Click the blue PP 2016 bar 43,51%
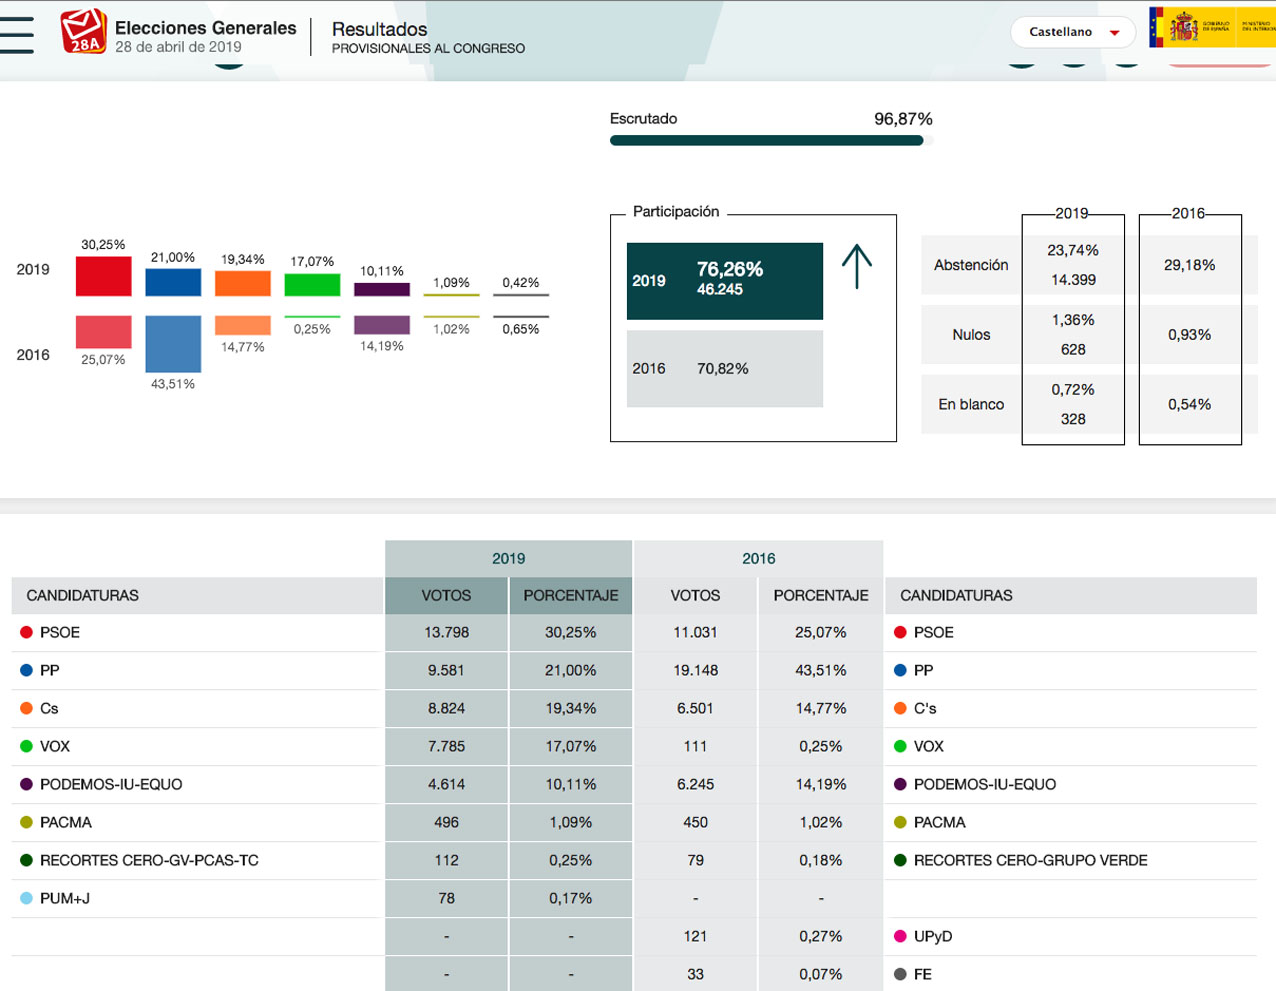Screen dimensions: 1276x991 173,344
